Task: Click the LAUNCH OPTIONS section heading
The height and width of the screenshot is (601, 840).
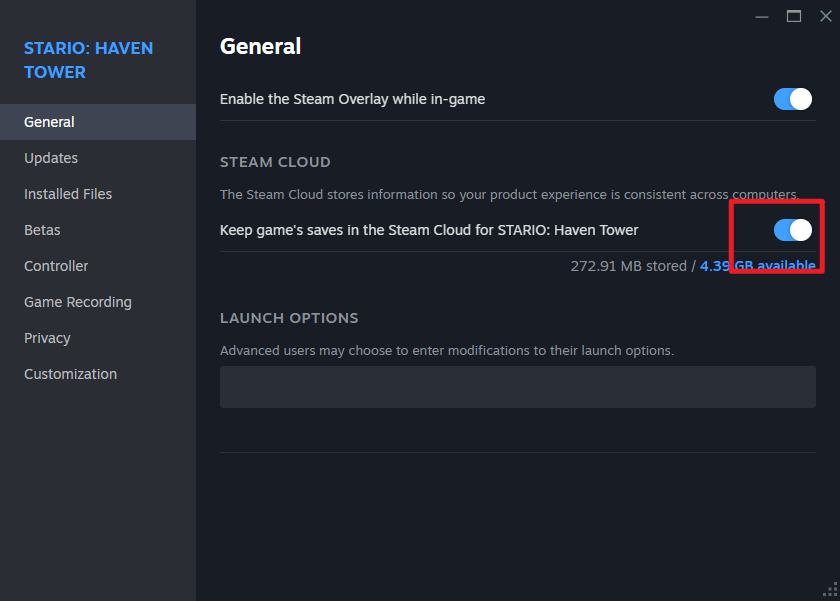Action: pyautogui.click(x=289, y=318)
